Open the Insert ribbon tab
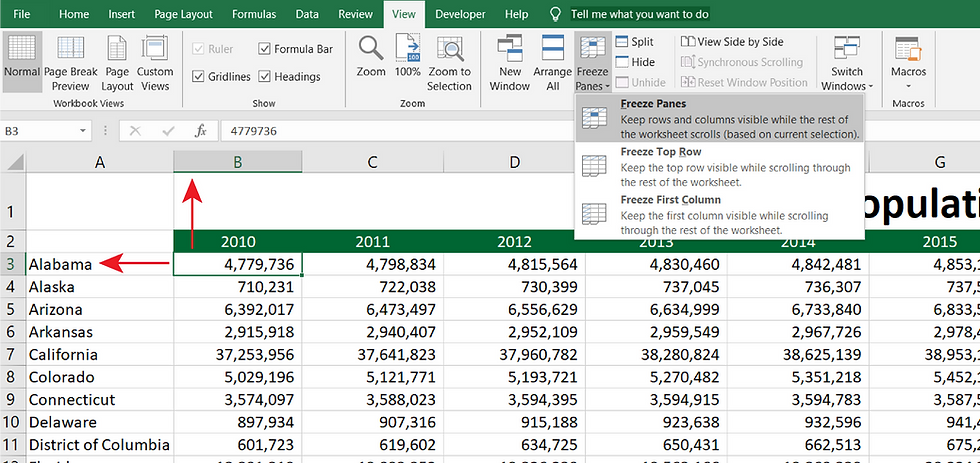The height and width of the screenshot is (463, 980). pos(121,14)
